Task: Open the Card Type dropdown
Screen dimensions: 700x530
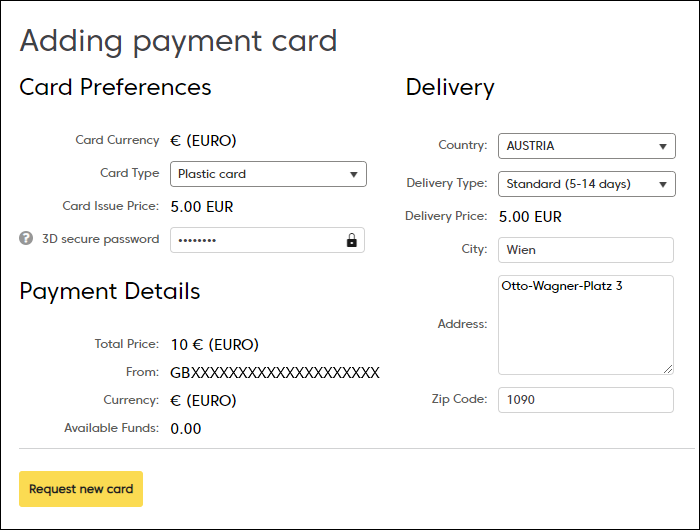Action: coord(268,174)
